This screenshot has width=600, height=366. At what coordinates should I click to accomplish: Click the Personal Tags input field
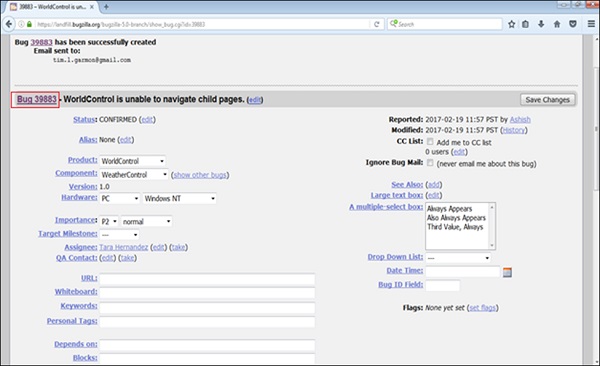[207, 322]
